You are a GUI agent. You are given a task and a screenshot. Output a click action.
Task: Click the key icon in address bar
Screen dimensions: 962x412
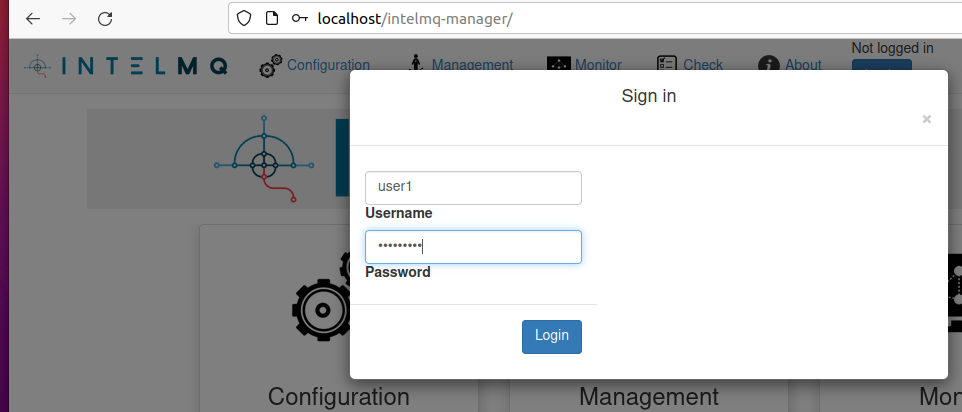click(x=299, y=19)
